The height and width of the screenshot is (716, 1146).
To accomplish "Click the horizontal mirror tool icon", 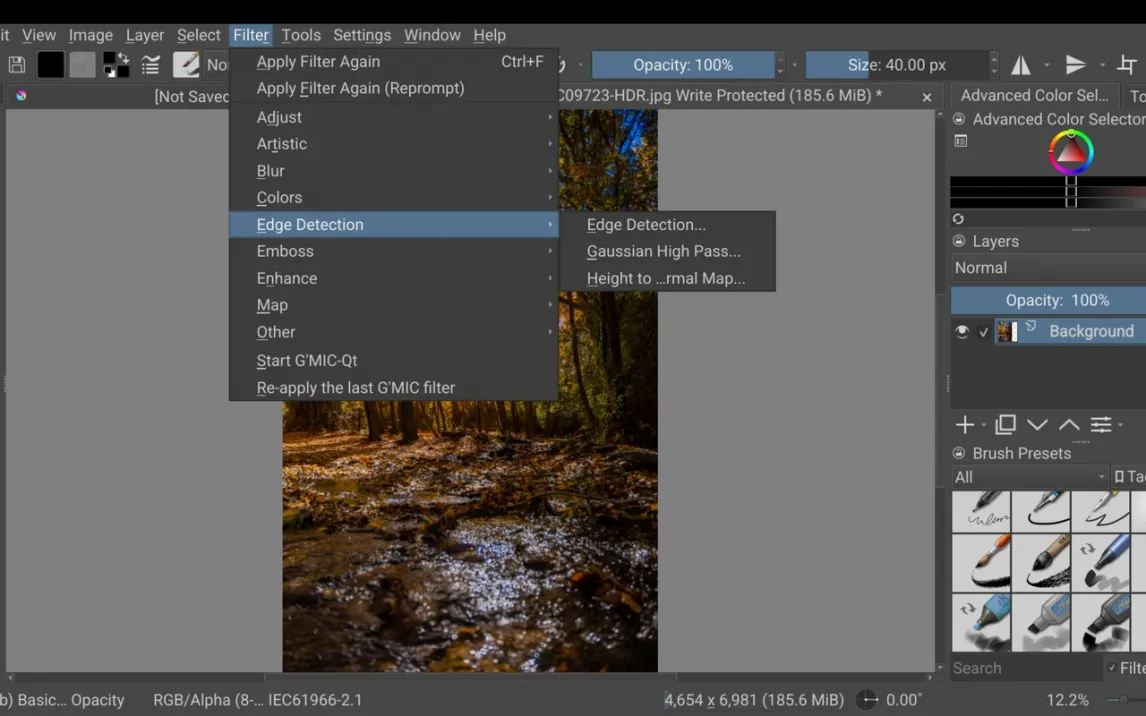I will pyautogui.click(x=1021, y=65).
